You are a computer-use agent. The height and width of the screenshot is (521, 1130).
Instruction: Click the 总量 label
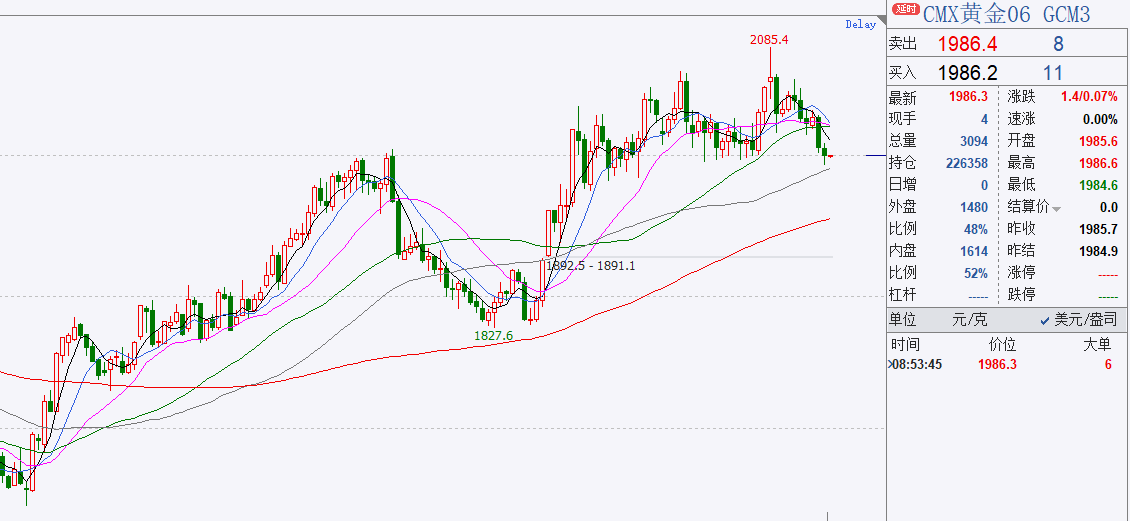coord(903,141)
